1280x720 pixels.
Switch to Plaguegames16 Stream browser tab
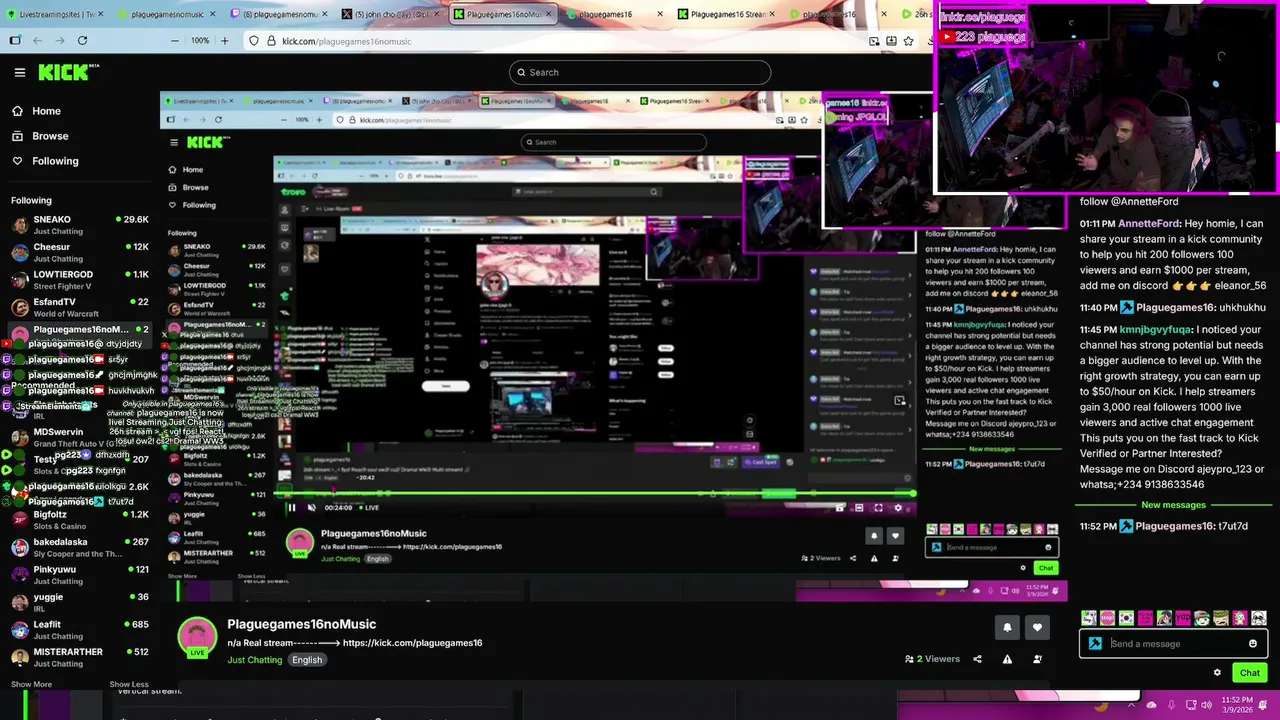725,14
